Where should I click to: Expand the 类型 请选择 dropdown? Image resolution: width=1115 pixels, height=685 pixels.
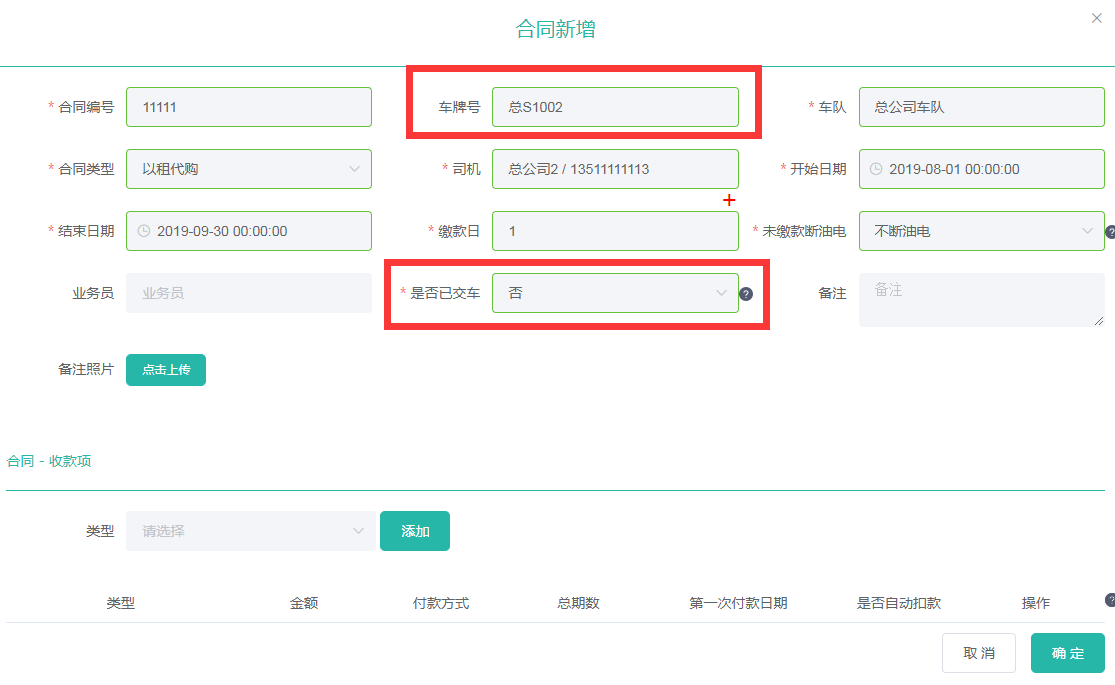pyautogui.click(x=248, y=531)
